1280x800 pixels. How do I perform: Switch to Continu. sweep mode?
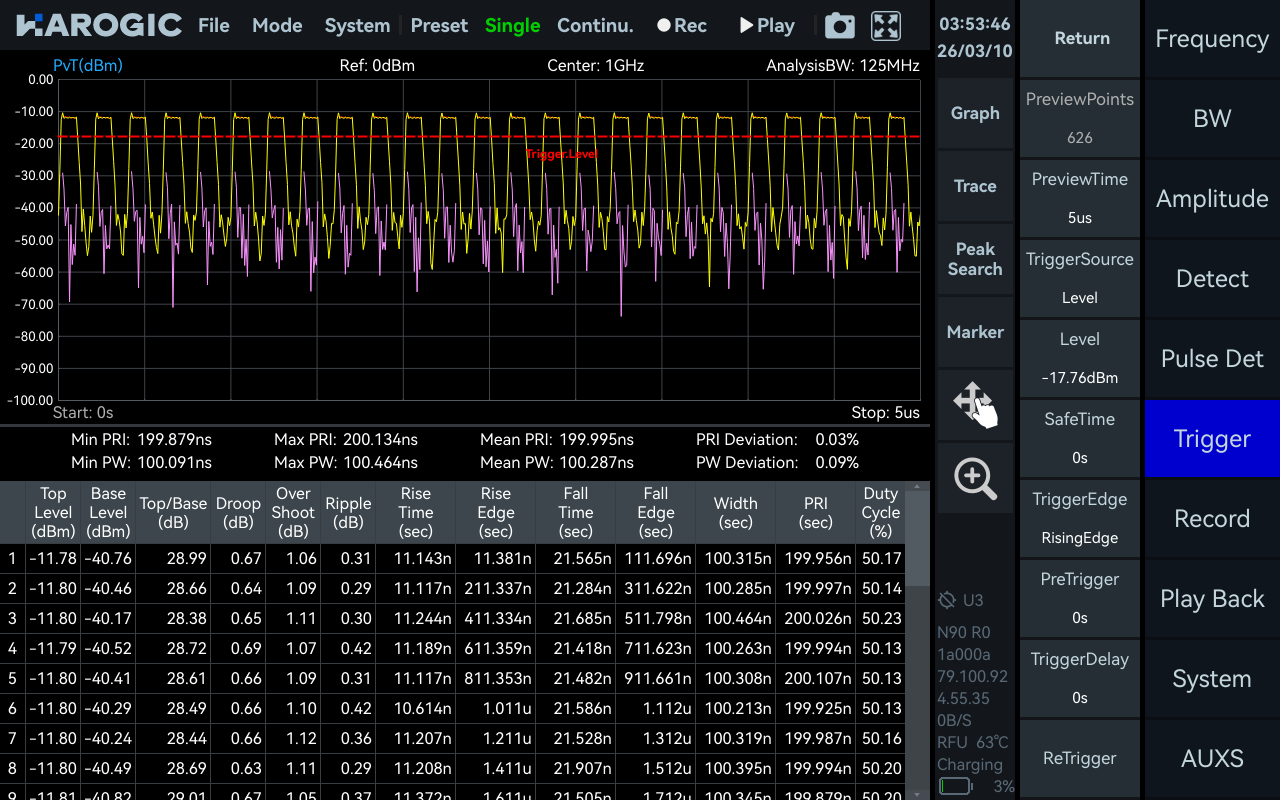click(x=595, y=25)
